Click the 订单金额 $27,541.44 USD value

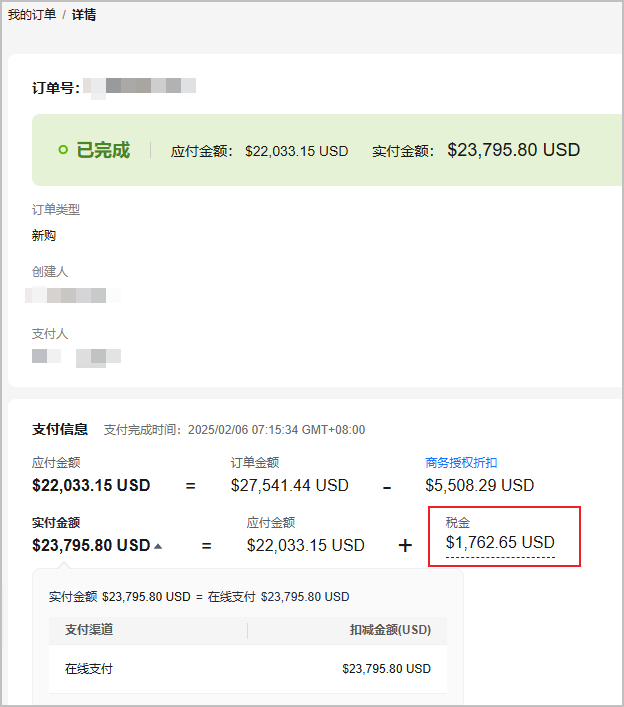(x=289, y=485)
